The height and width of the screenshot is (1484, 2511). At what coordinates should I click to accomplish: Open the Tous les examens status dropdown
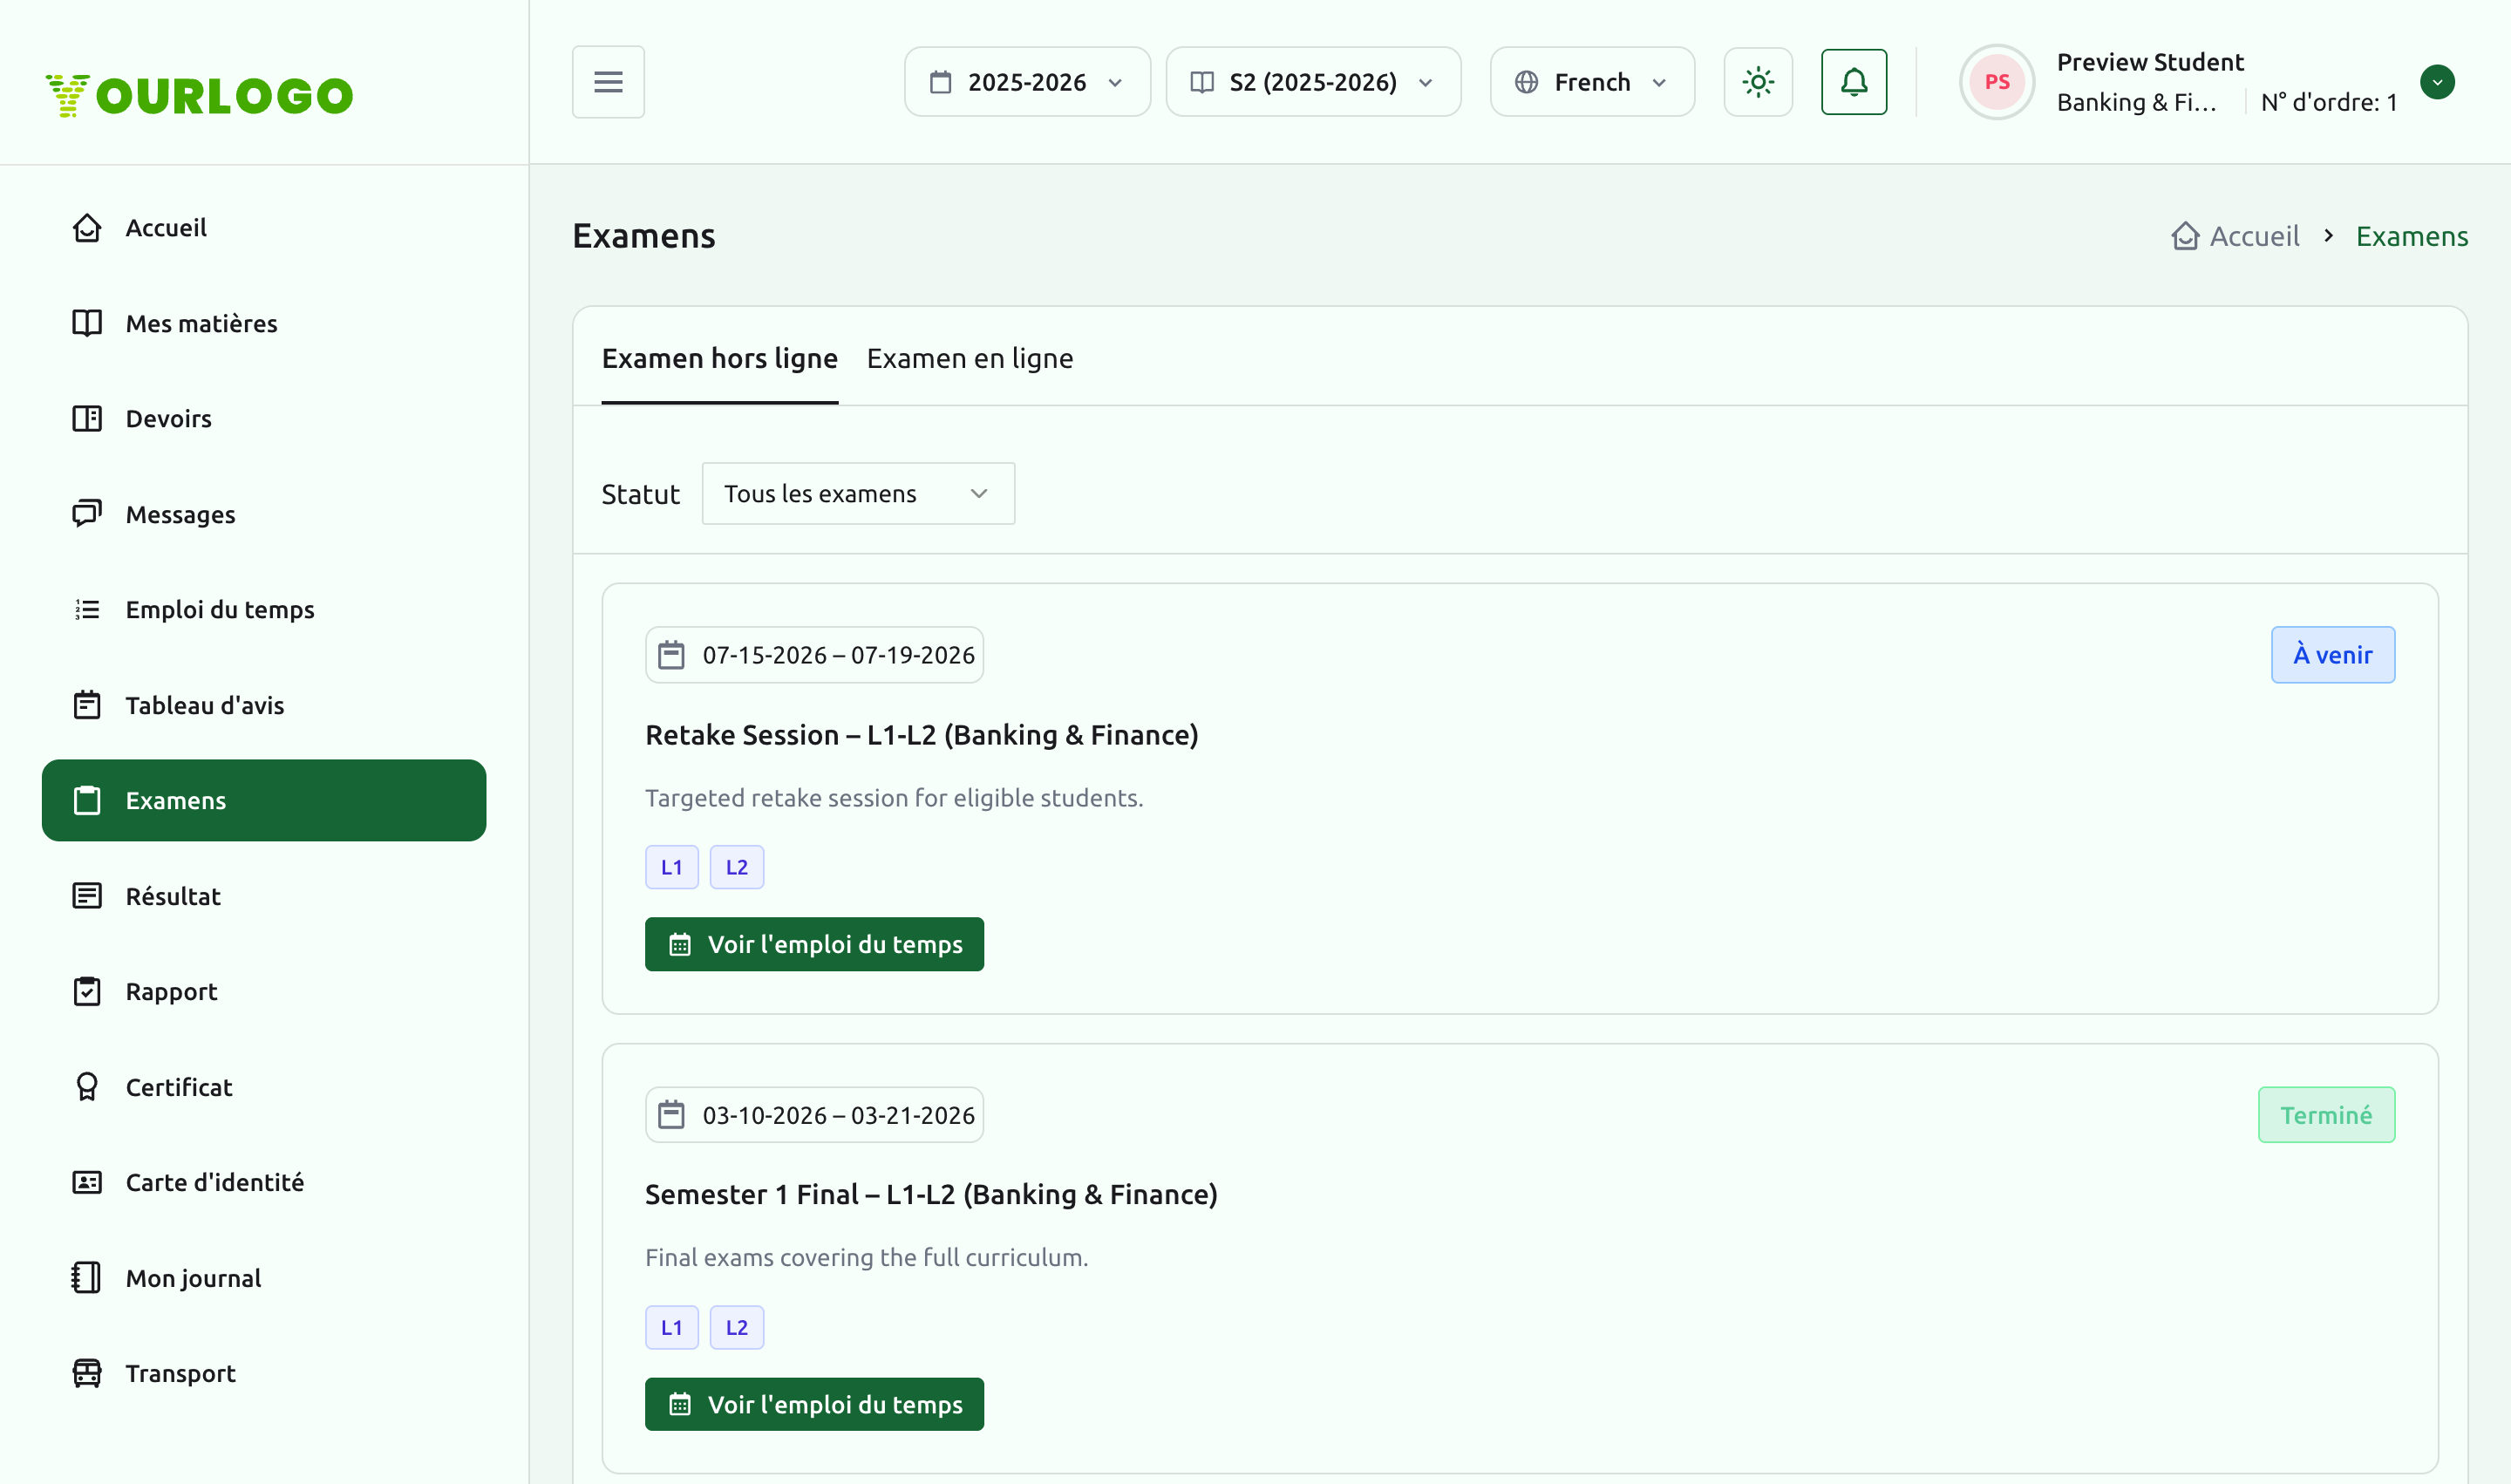pos(858,494)
